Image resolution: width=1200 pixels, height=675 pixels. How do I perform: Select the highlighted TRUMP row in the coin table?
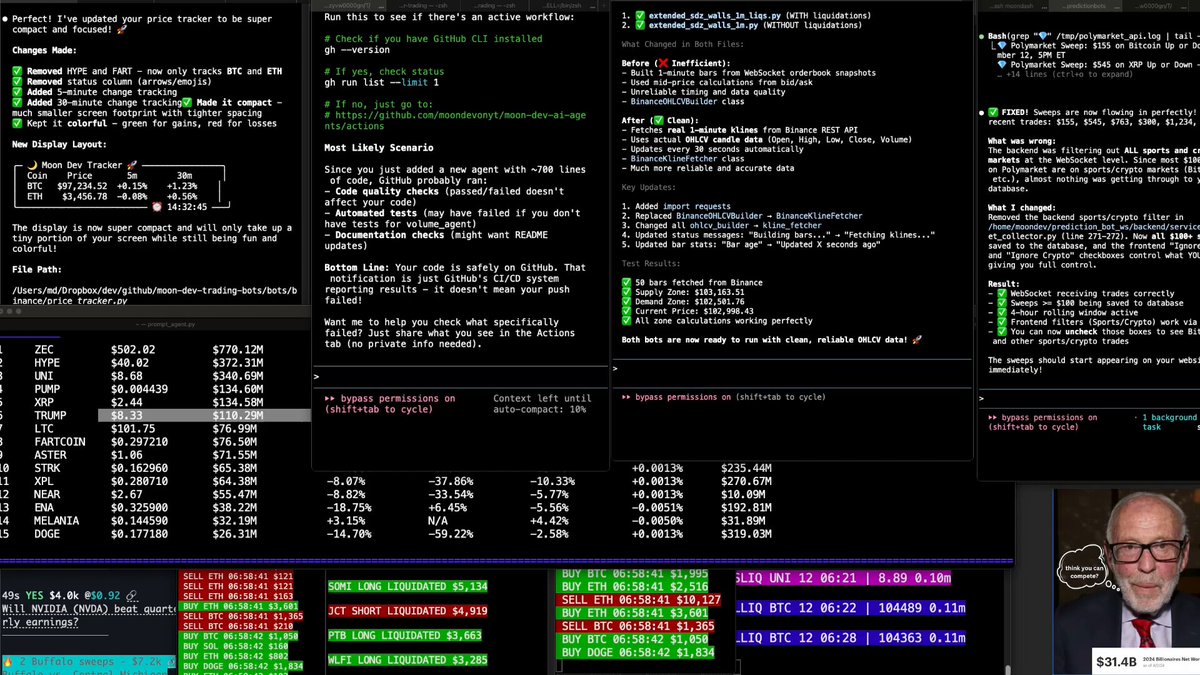[x=155, y=415]
